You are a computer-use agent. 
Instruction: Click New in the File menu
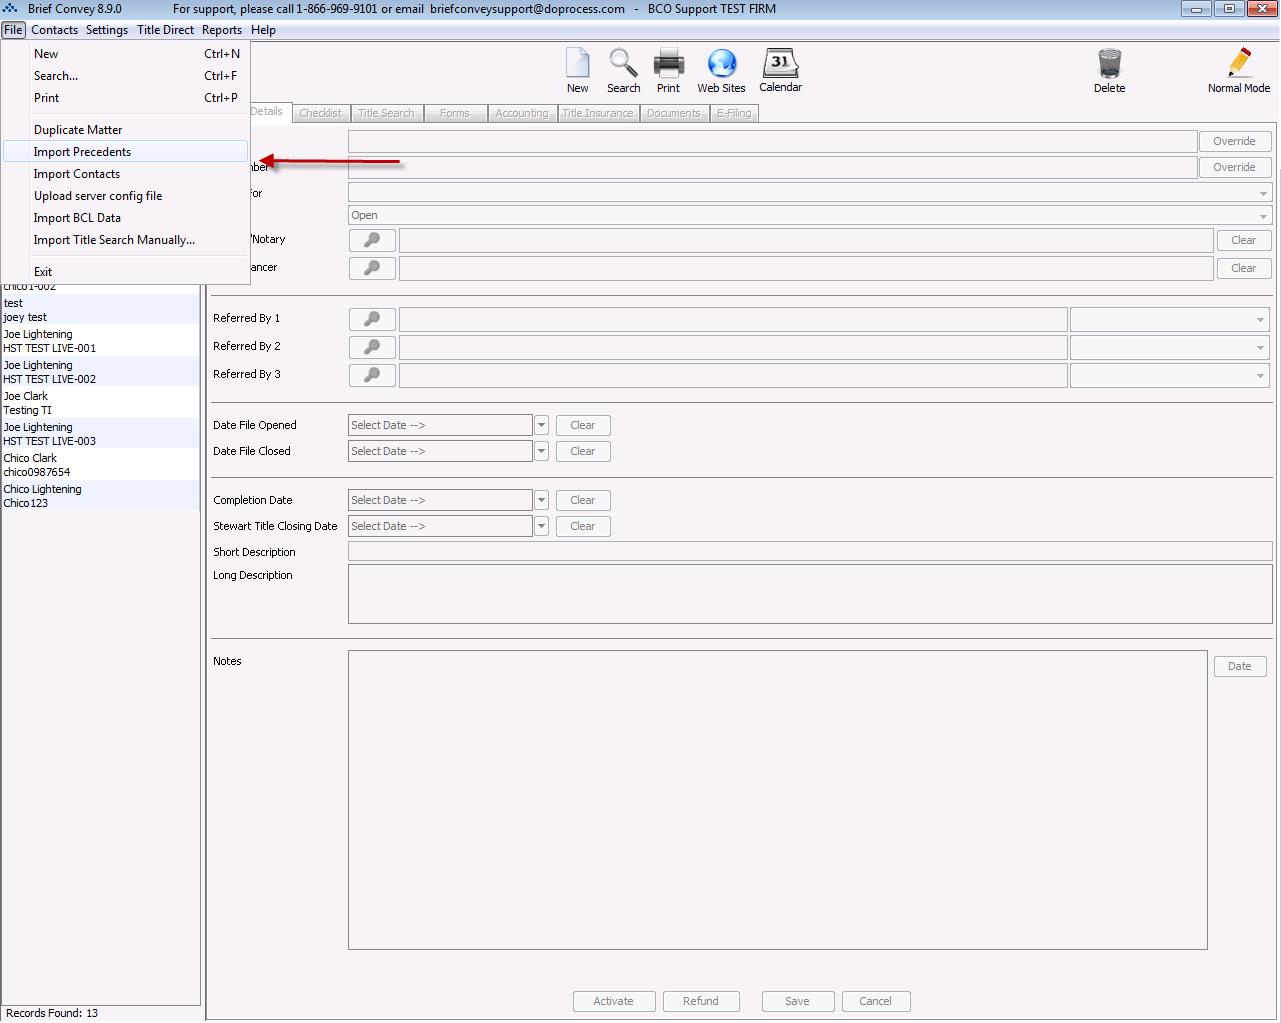pos(125,54)
